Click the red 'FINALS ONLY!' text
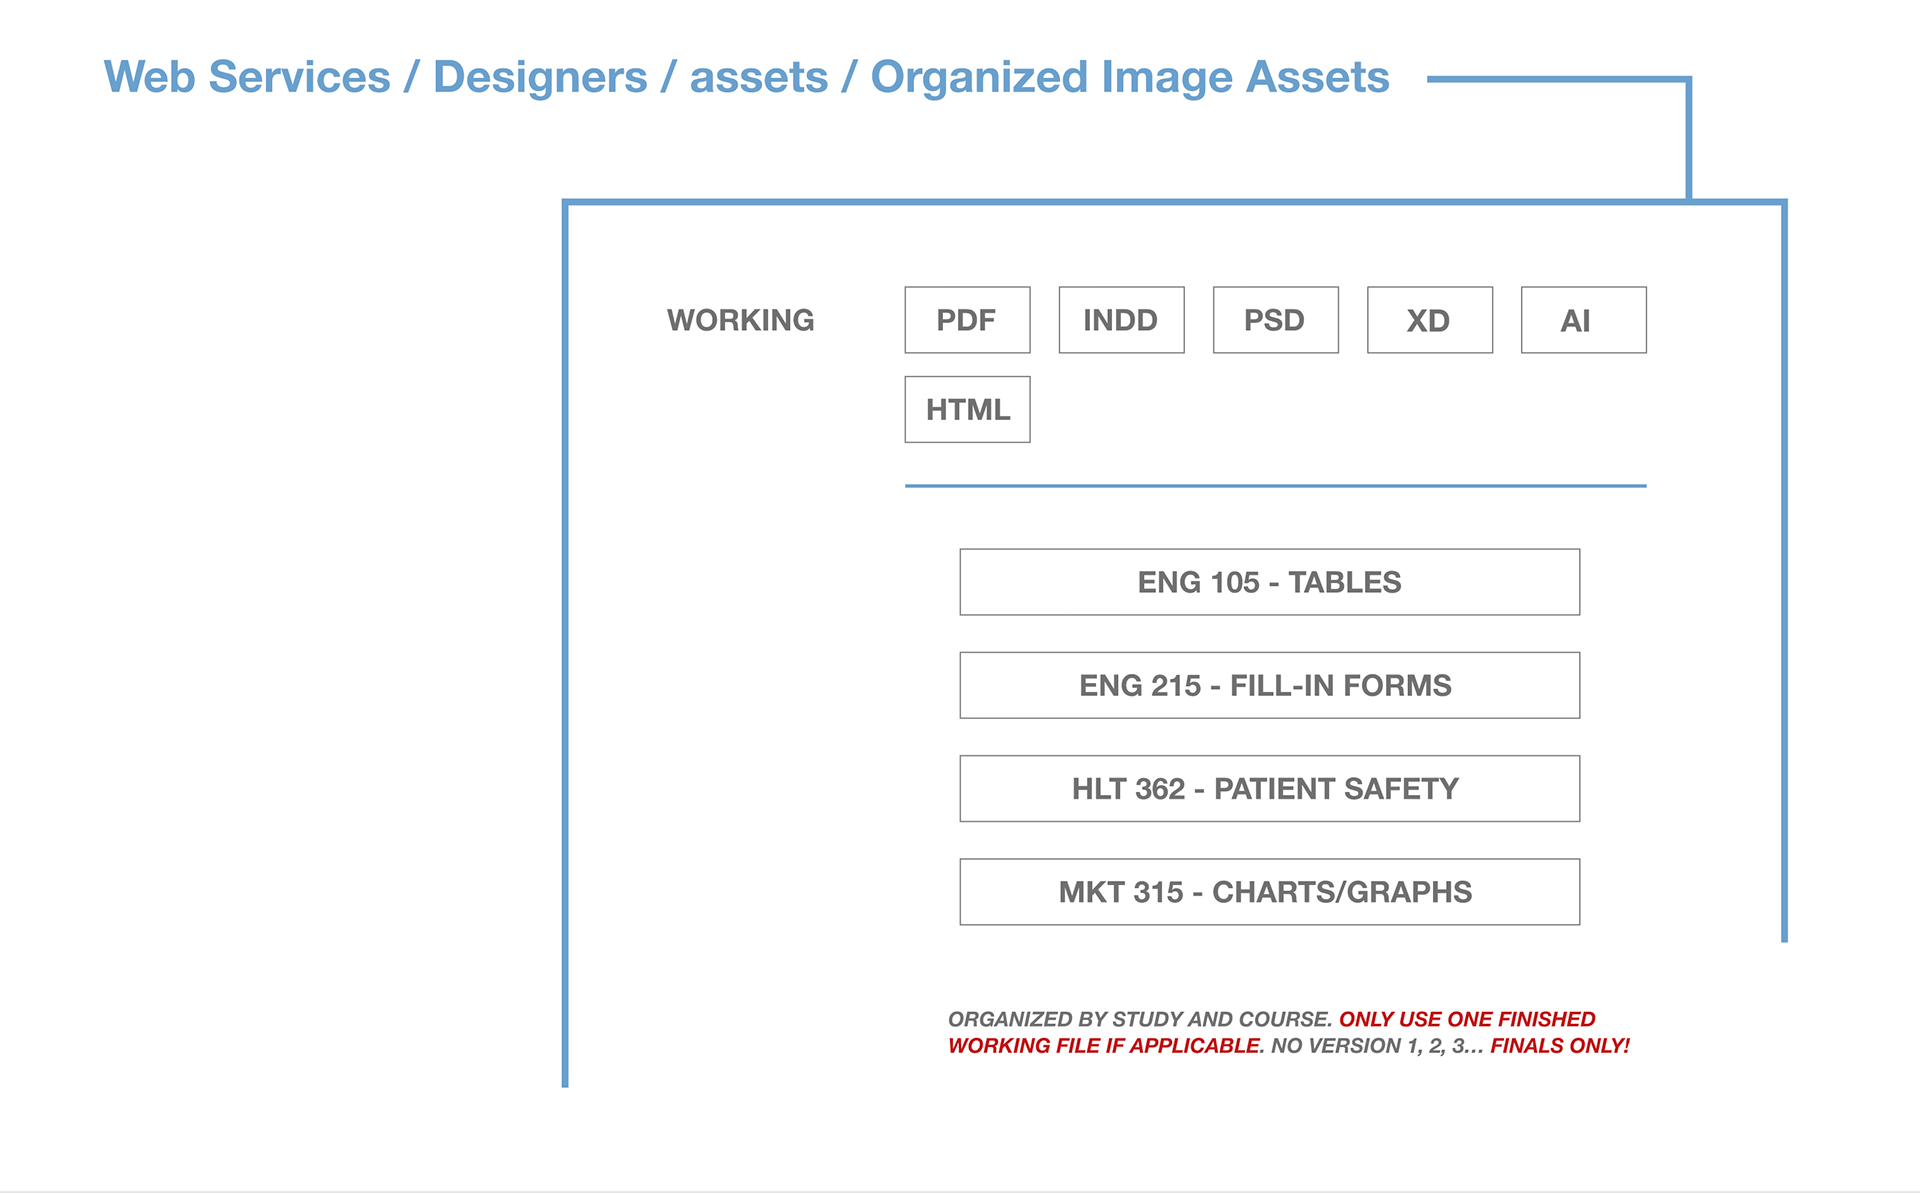This screenshot has width=1920, height=1194. [1559, 1046]
